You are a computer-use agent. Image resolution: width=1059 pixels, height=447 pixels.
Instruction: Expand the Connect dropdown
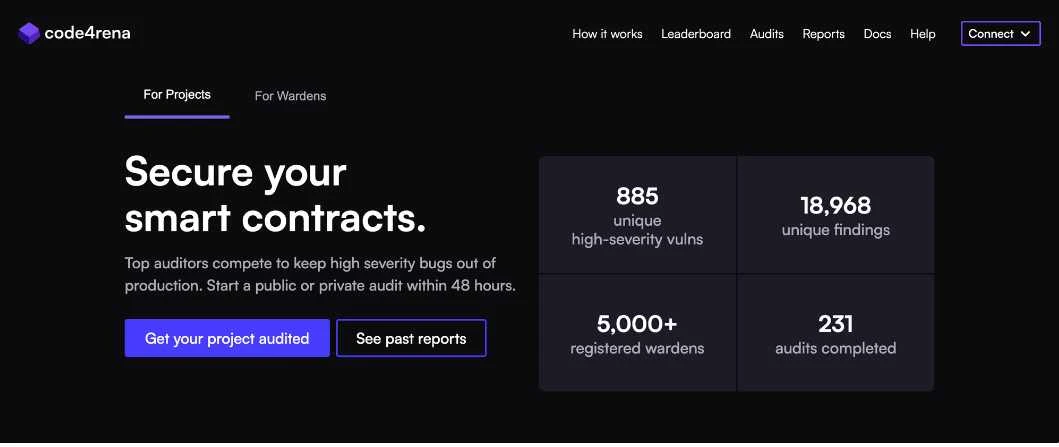point(1000,34)
